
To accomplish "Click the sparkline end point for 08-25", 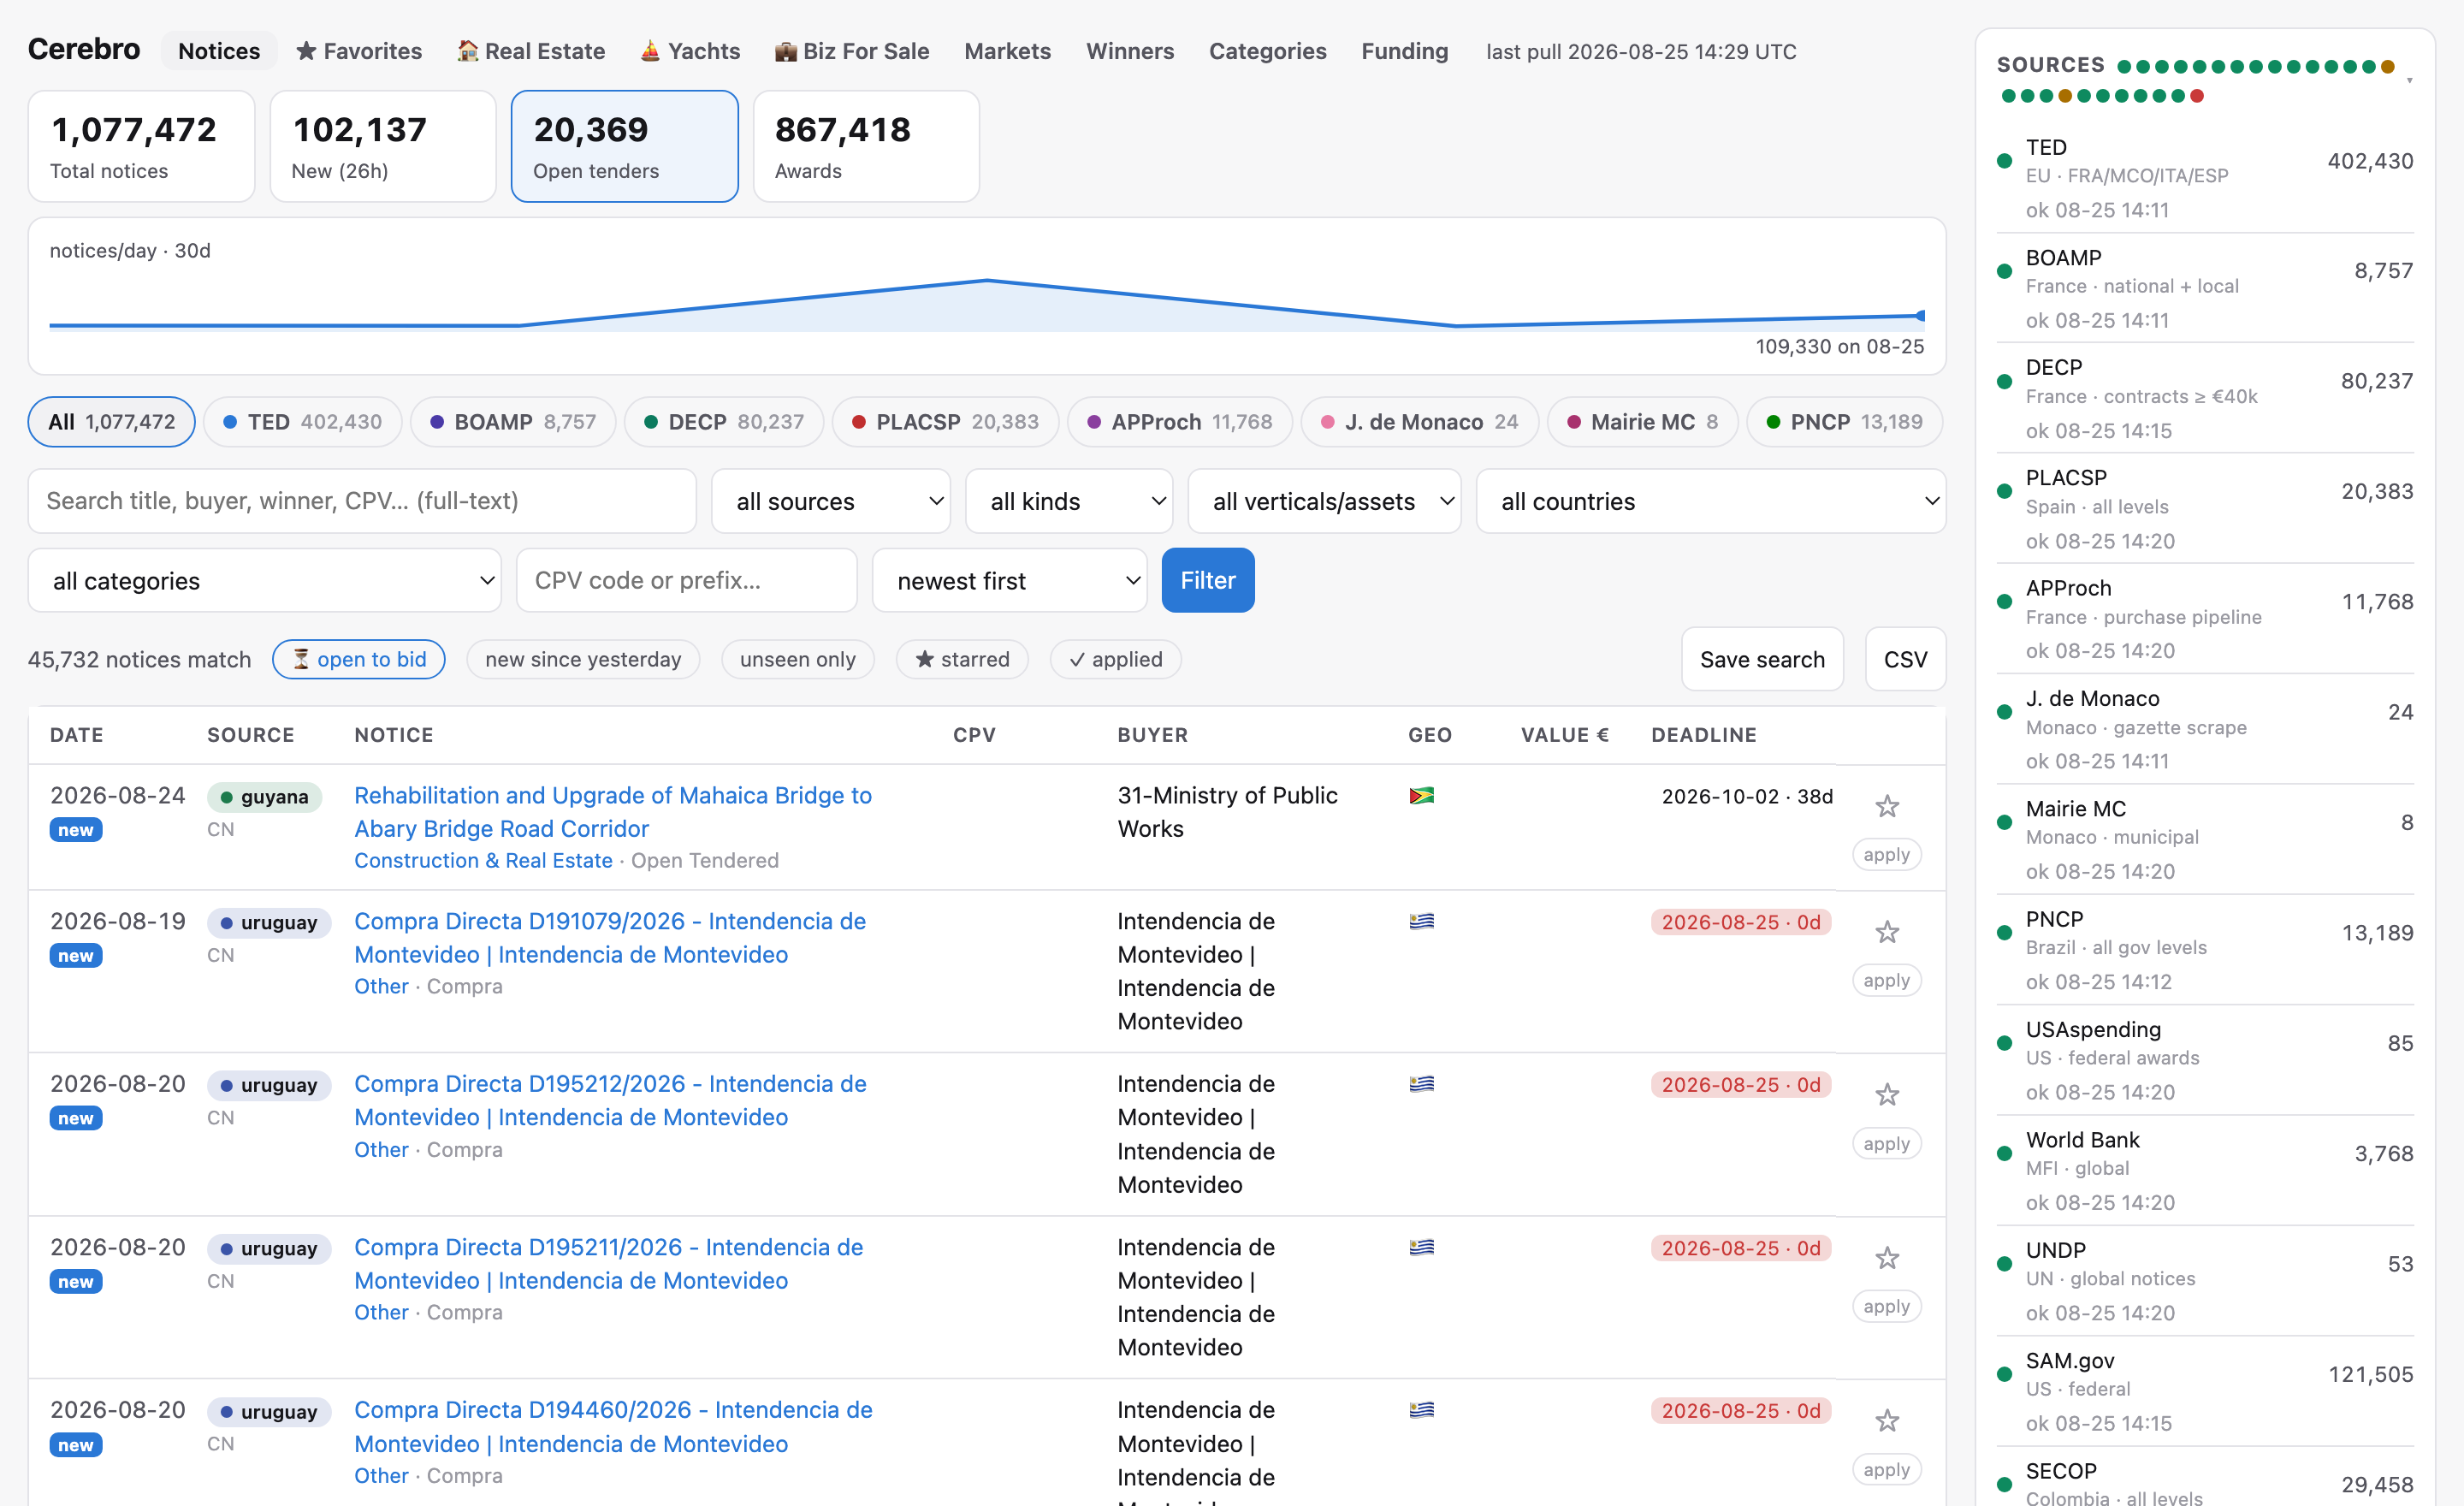I will coord(1920,316).
